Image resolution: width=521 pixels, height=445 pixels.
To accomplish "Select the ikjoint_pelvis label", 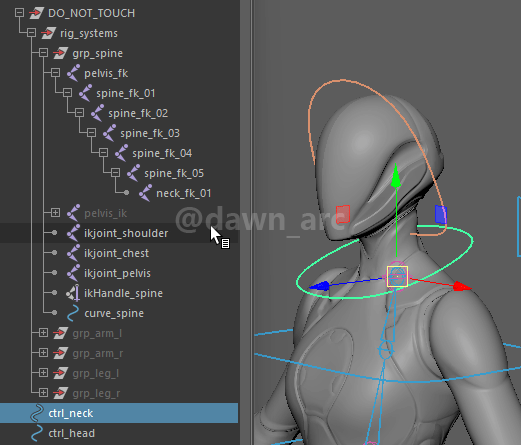I will point(117,273).
